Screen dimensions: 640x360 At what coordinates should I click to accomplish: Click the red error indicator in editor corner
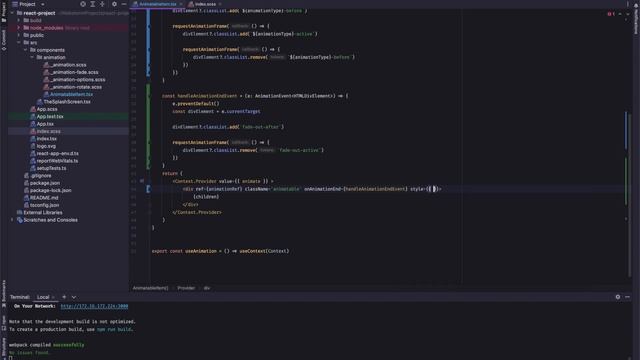(611, 14)
